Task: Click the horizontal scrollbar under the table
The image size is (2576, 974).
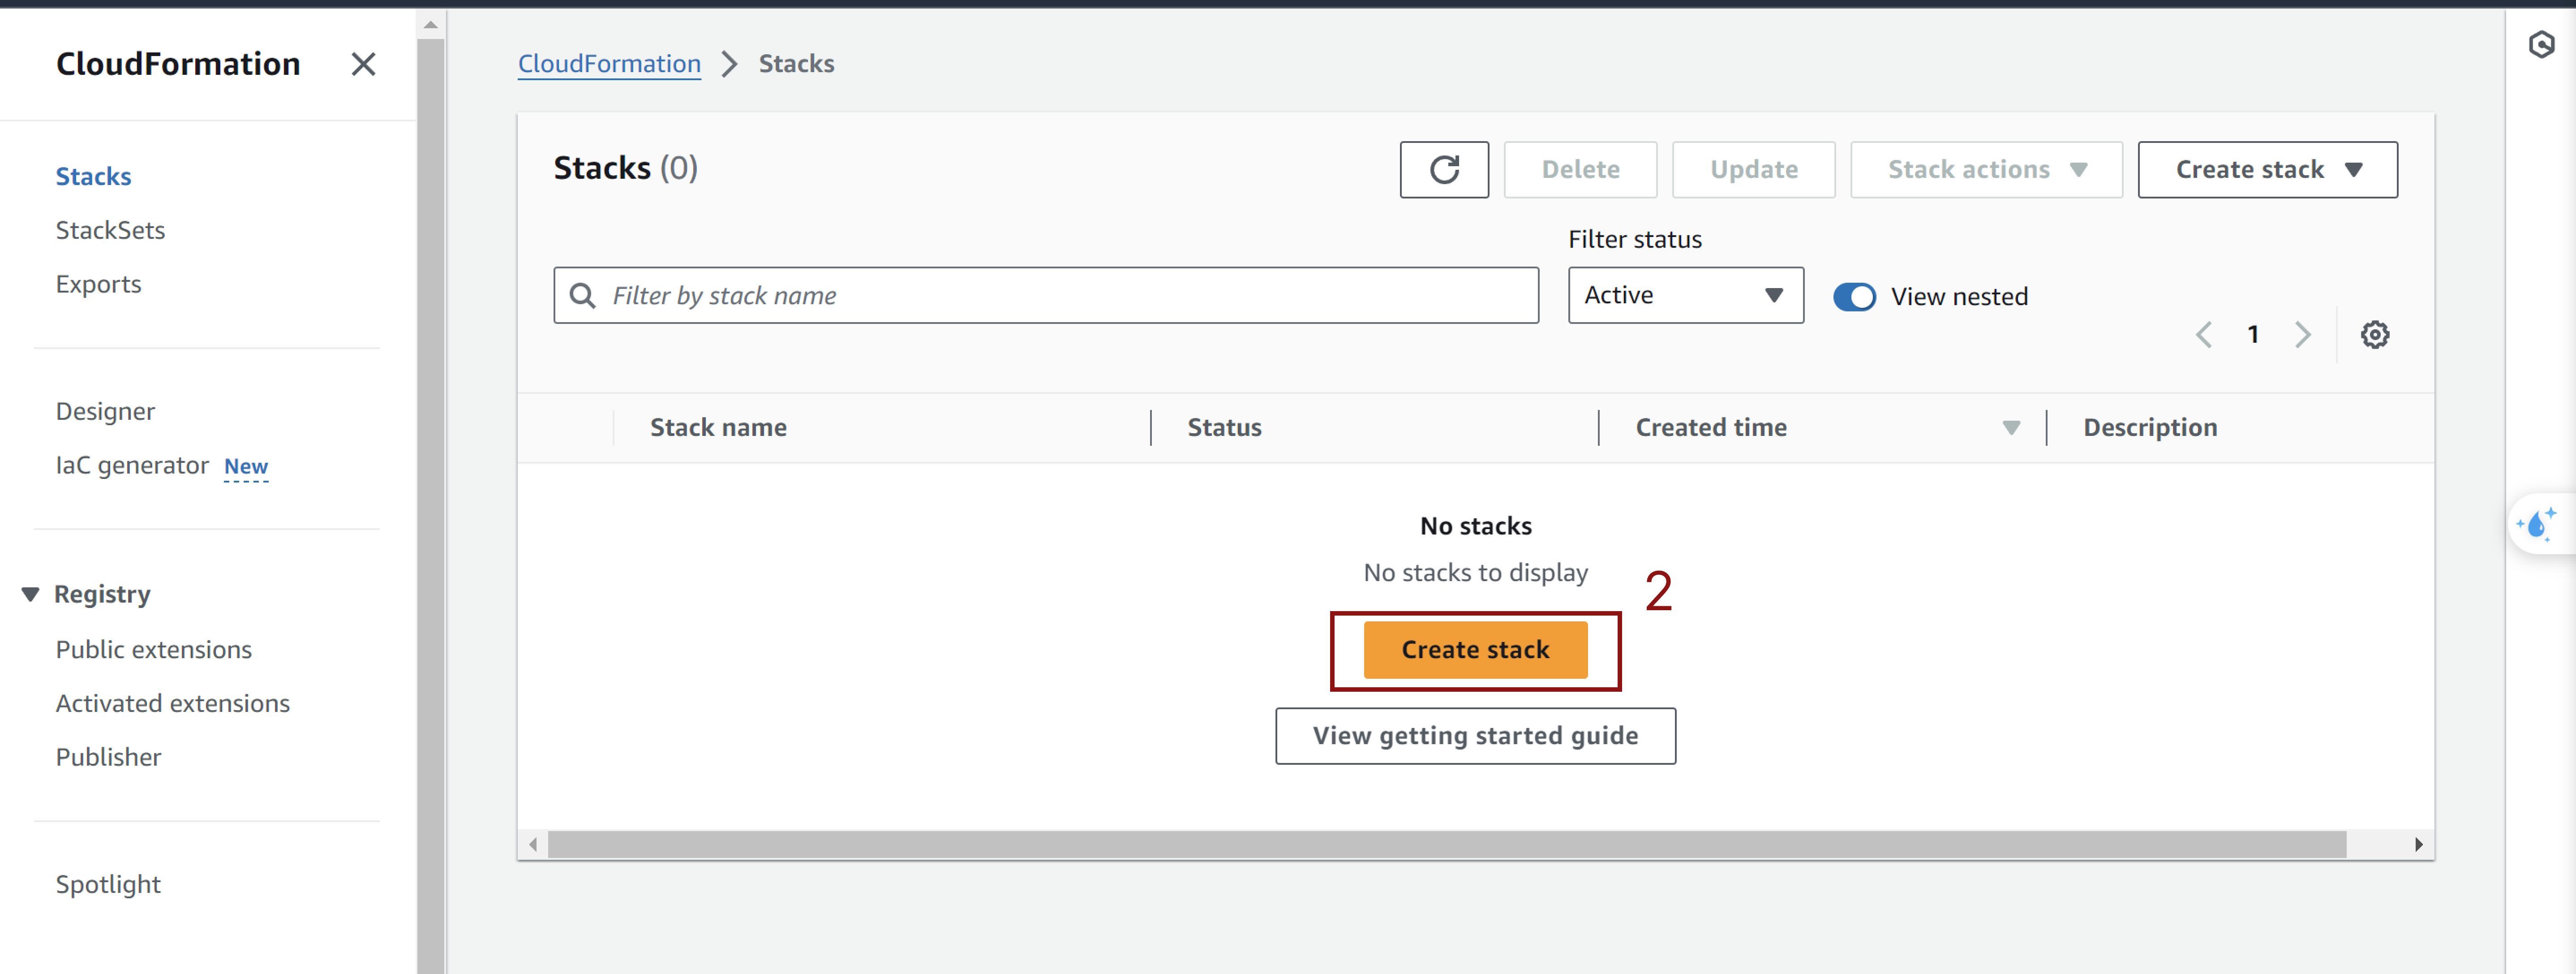Action: [x=1446, y=844]
